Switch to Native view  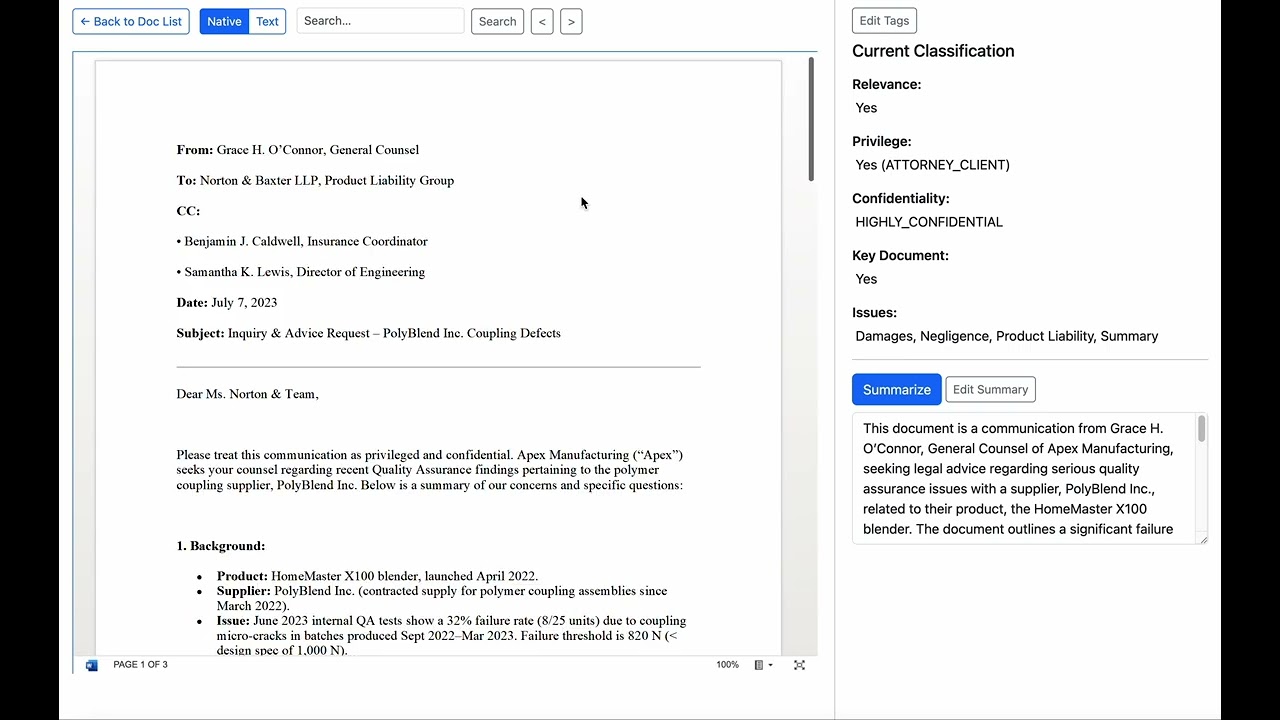224,21
